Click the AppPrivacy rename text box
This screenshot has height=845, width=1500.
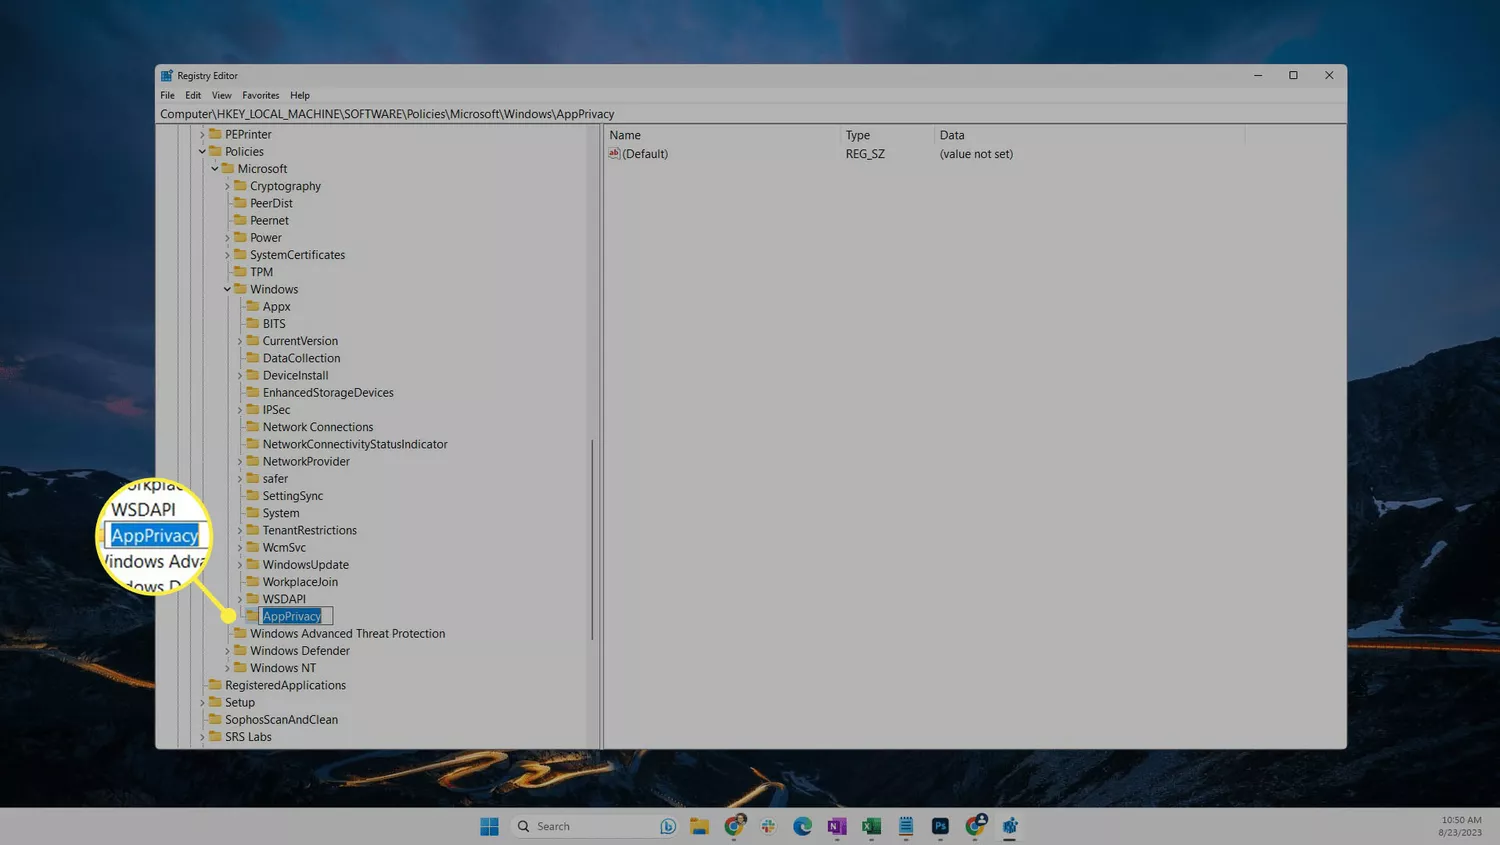296,616
